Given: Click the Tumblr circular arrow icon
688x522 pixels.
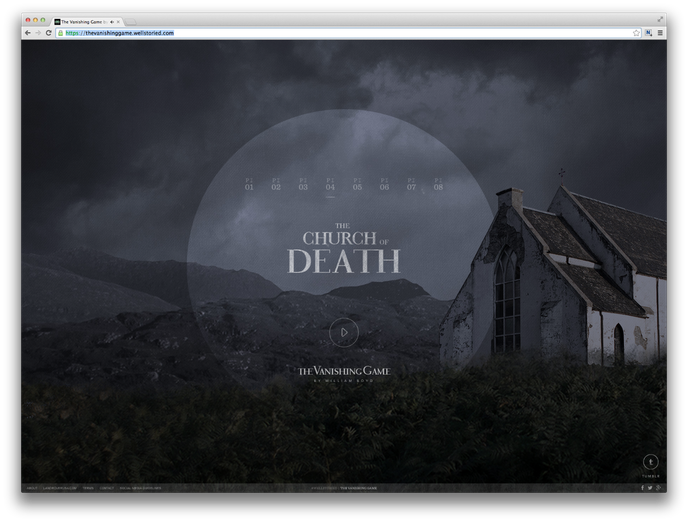Looking at the screenshot, I should (x=650, y=462).
